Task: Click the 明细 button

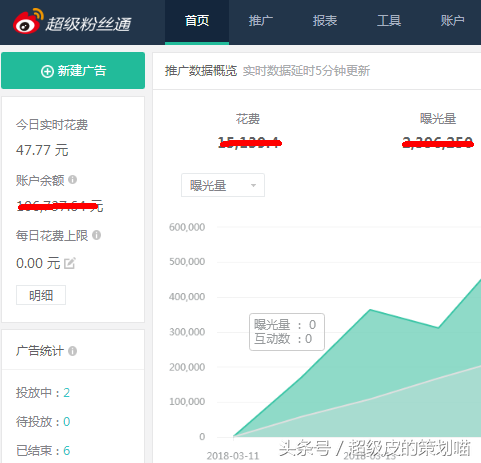Action: 41,295
